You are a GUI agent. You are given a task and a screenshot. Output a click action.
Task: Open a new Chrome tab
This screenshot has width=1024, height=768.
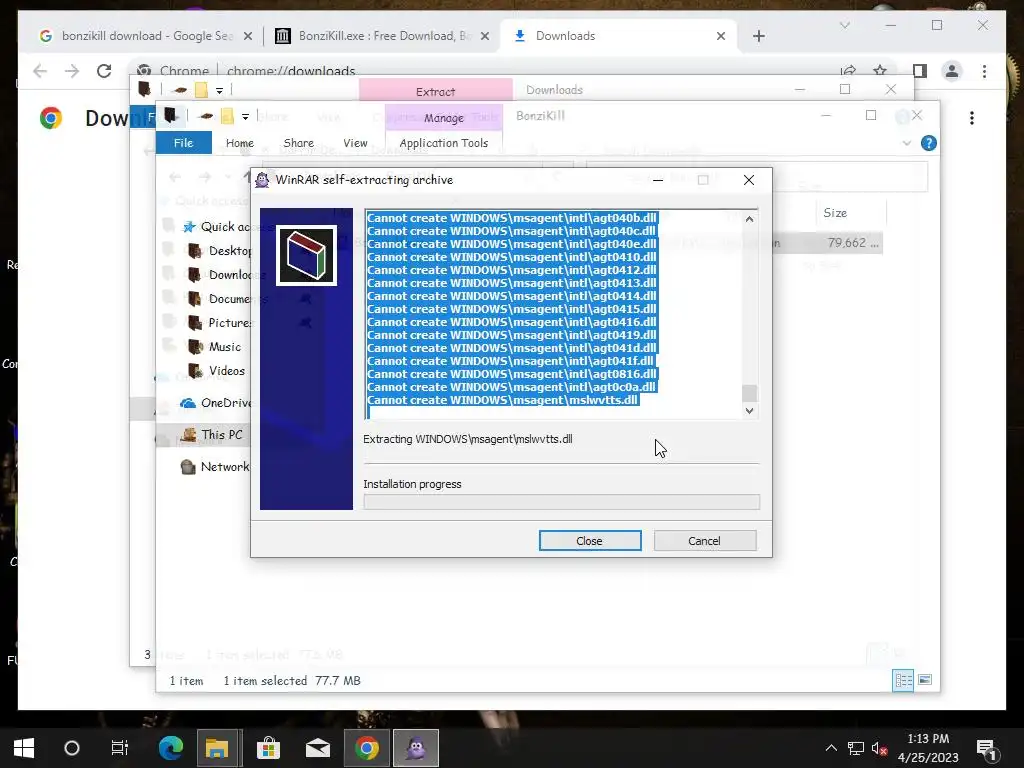tap(758, 36)
